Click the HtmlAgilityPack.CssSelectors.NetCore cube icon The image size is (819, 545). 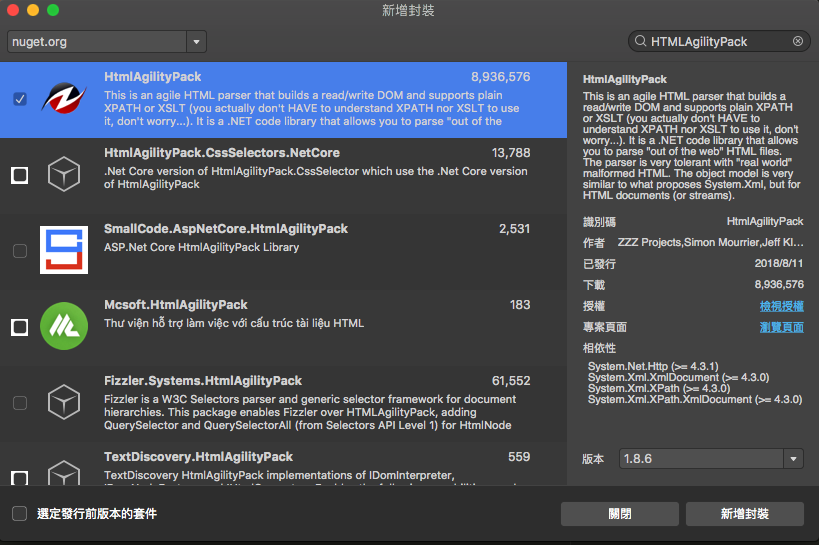(64, 175)
